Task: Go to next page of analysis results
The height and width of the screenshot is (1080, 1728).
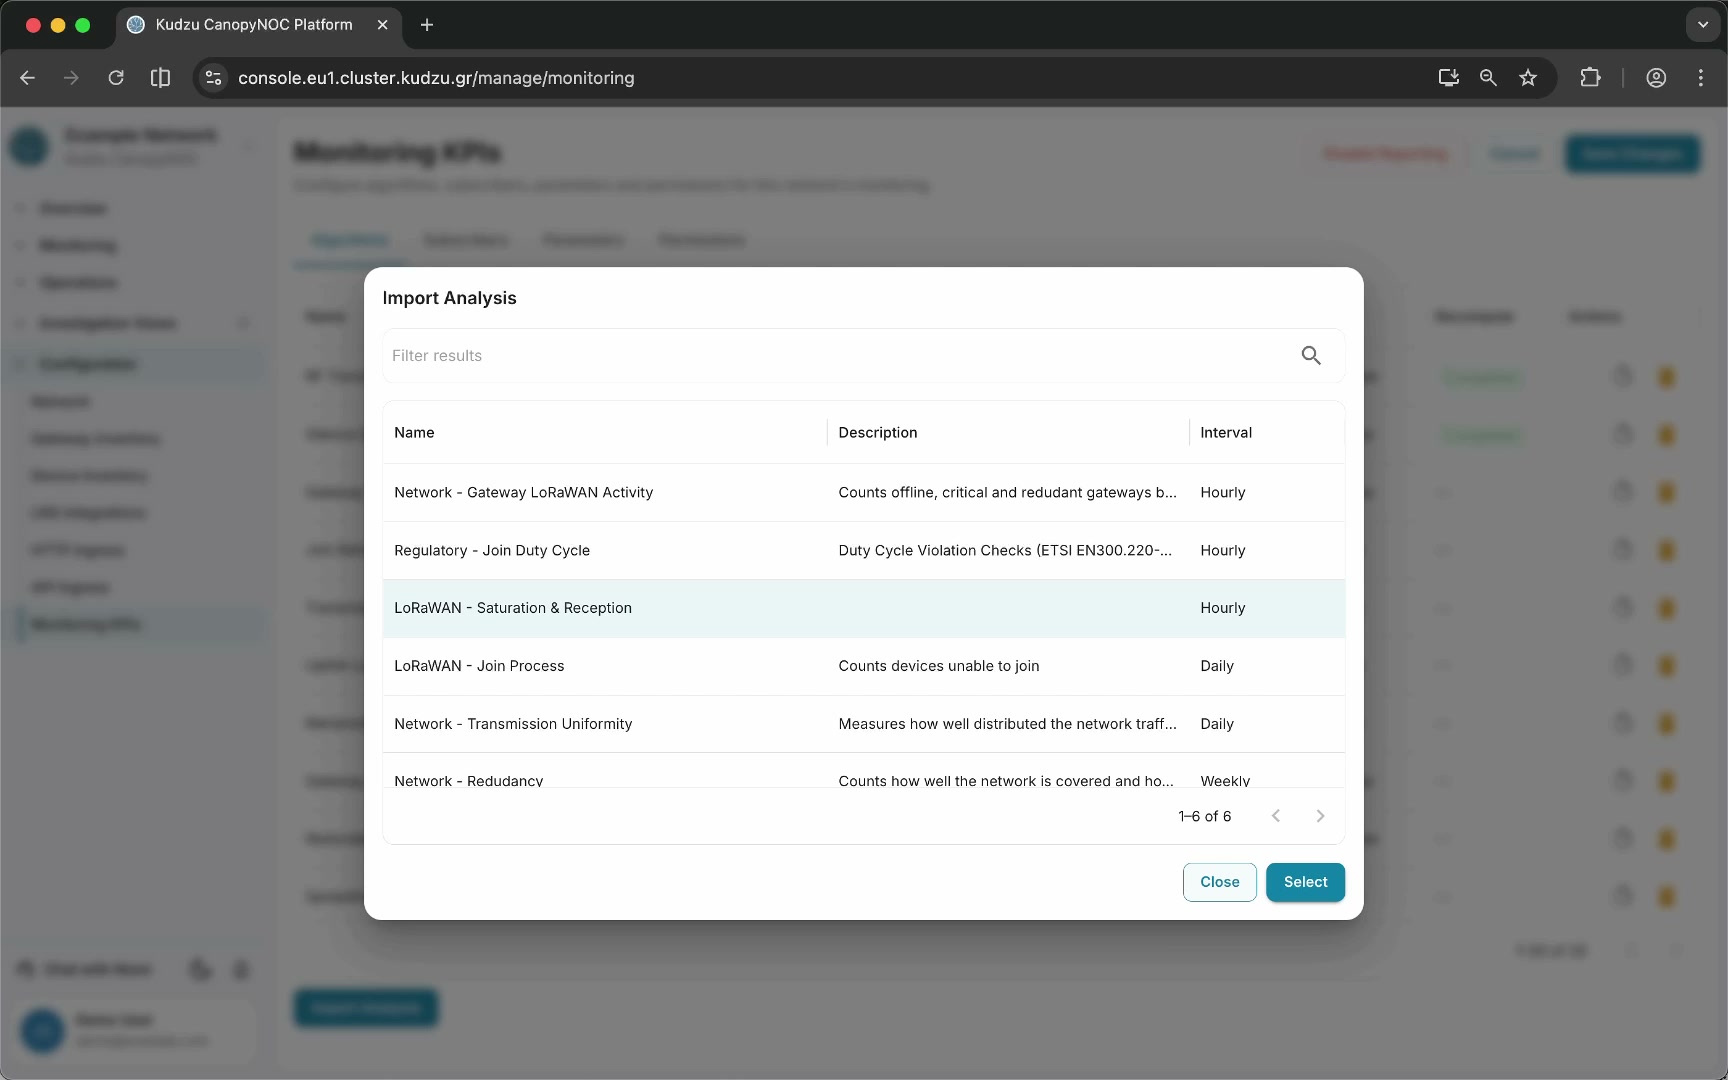Action: tap(1320, 816)
